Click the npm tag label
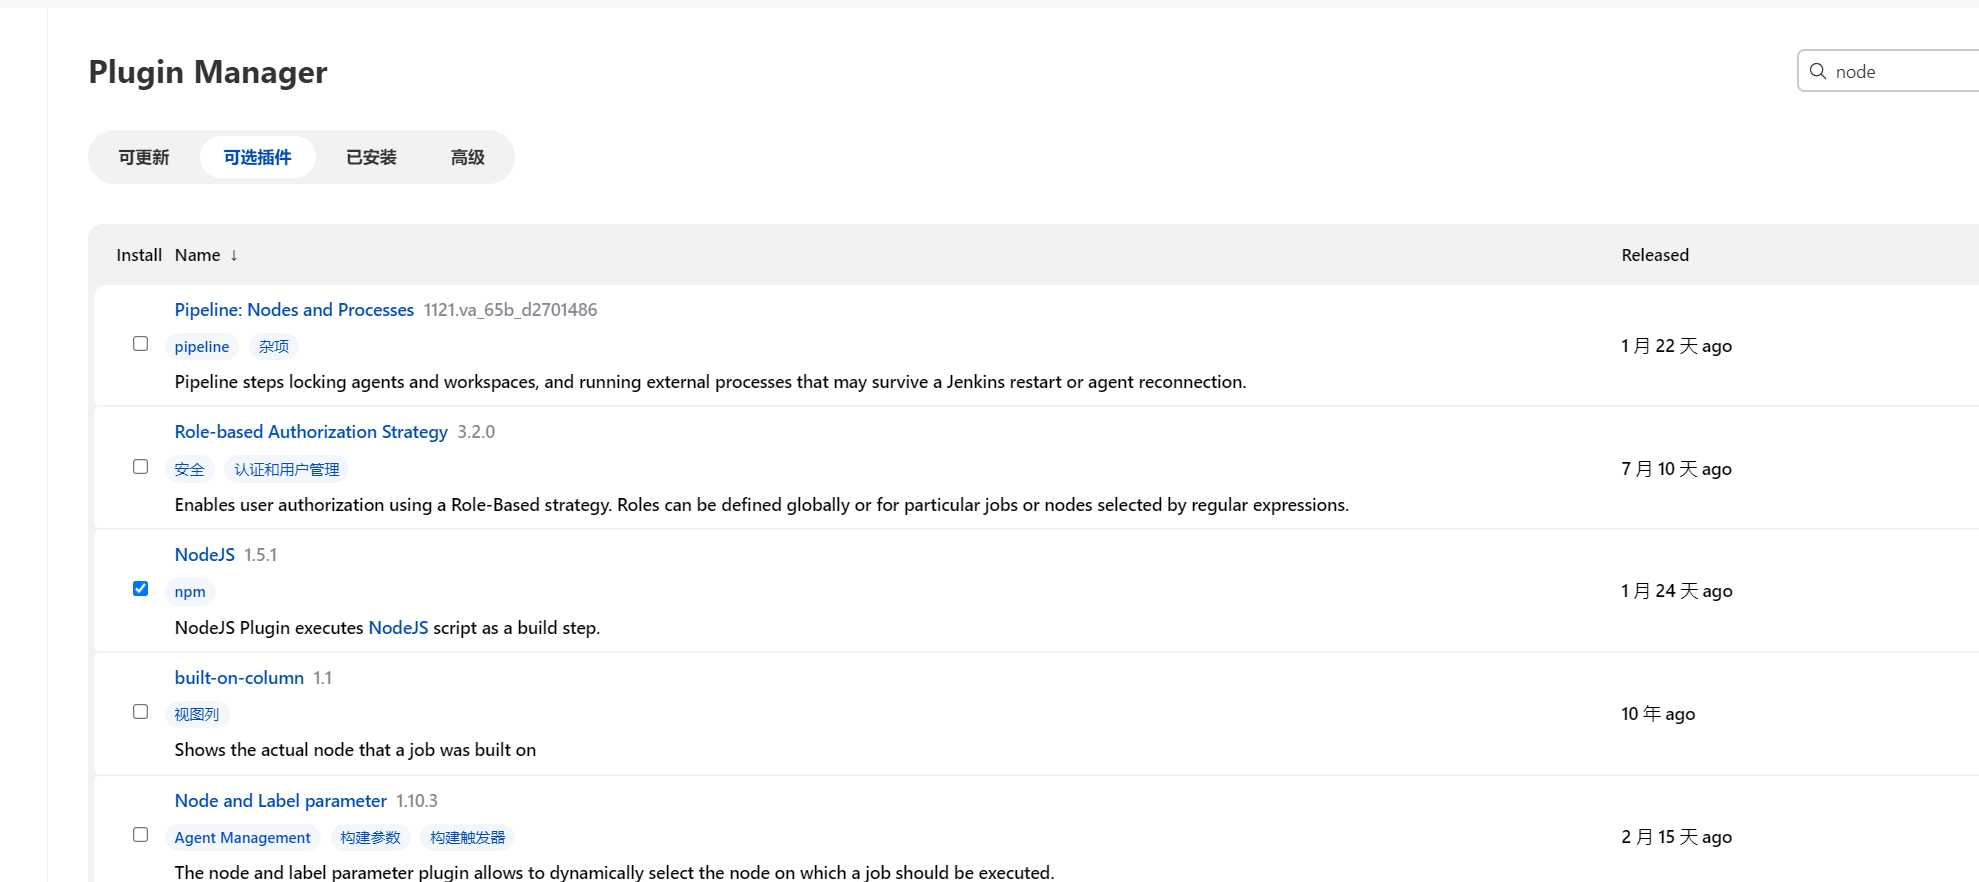 [x=190, y=592]
